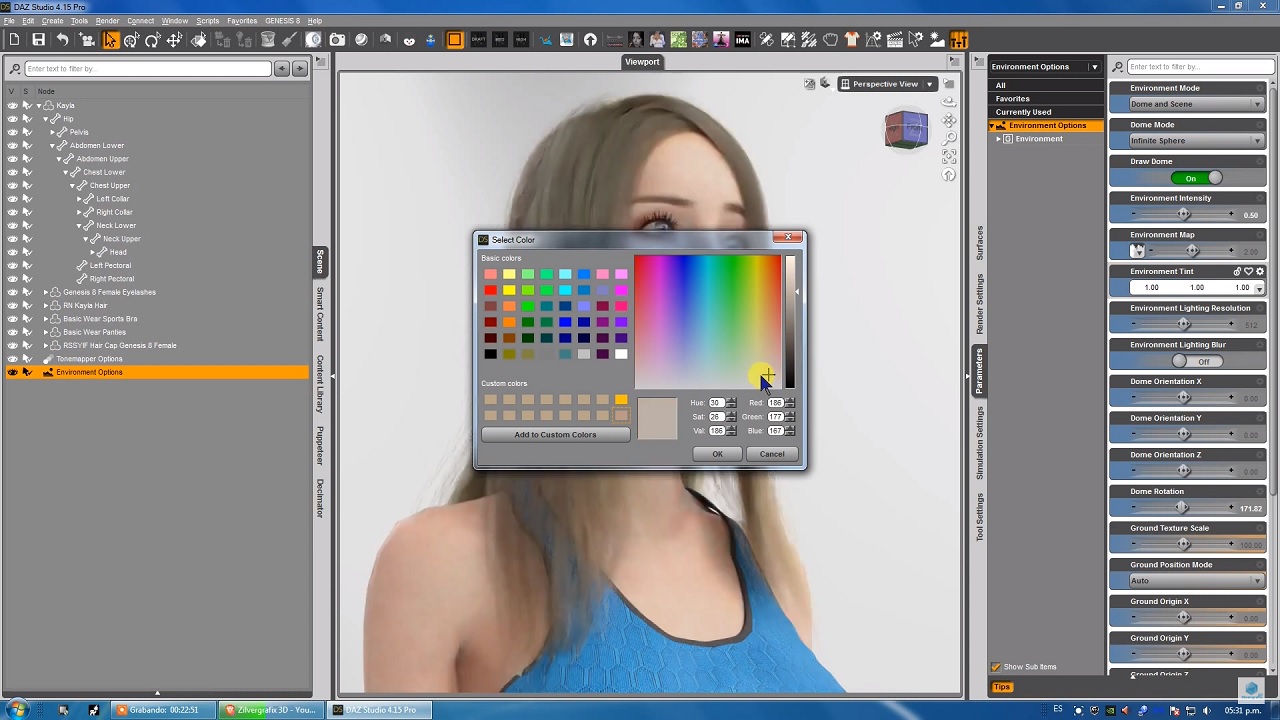1280x720 pixels.
Task: Click OK in Select Color dialog
Action: [x=717, y=454]
